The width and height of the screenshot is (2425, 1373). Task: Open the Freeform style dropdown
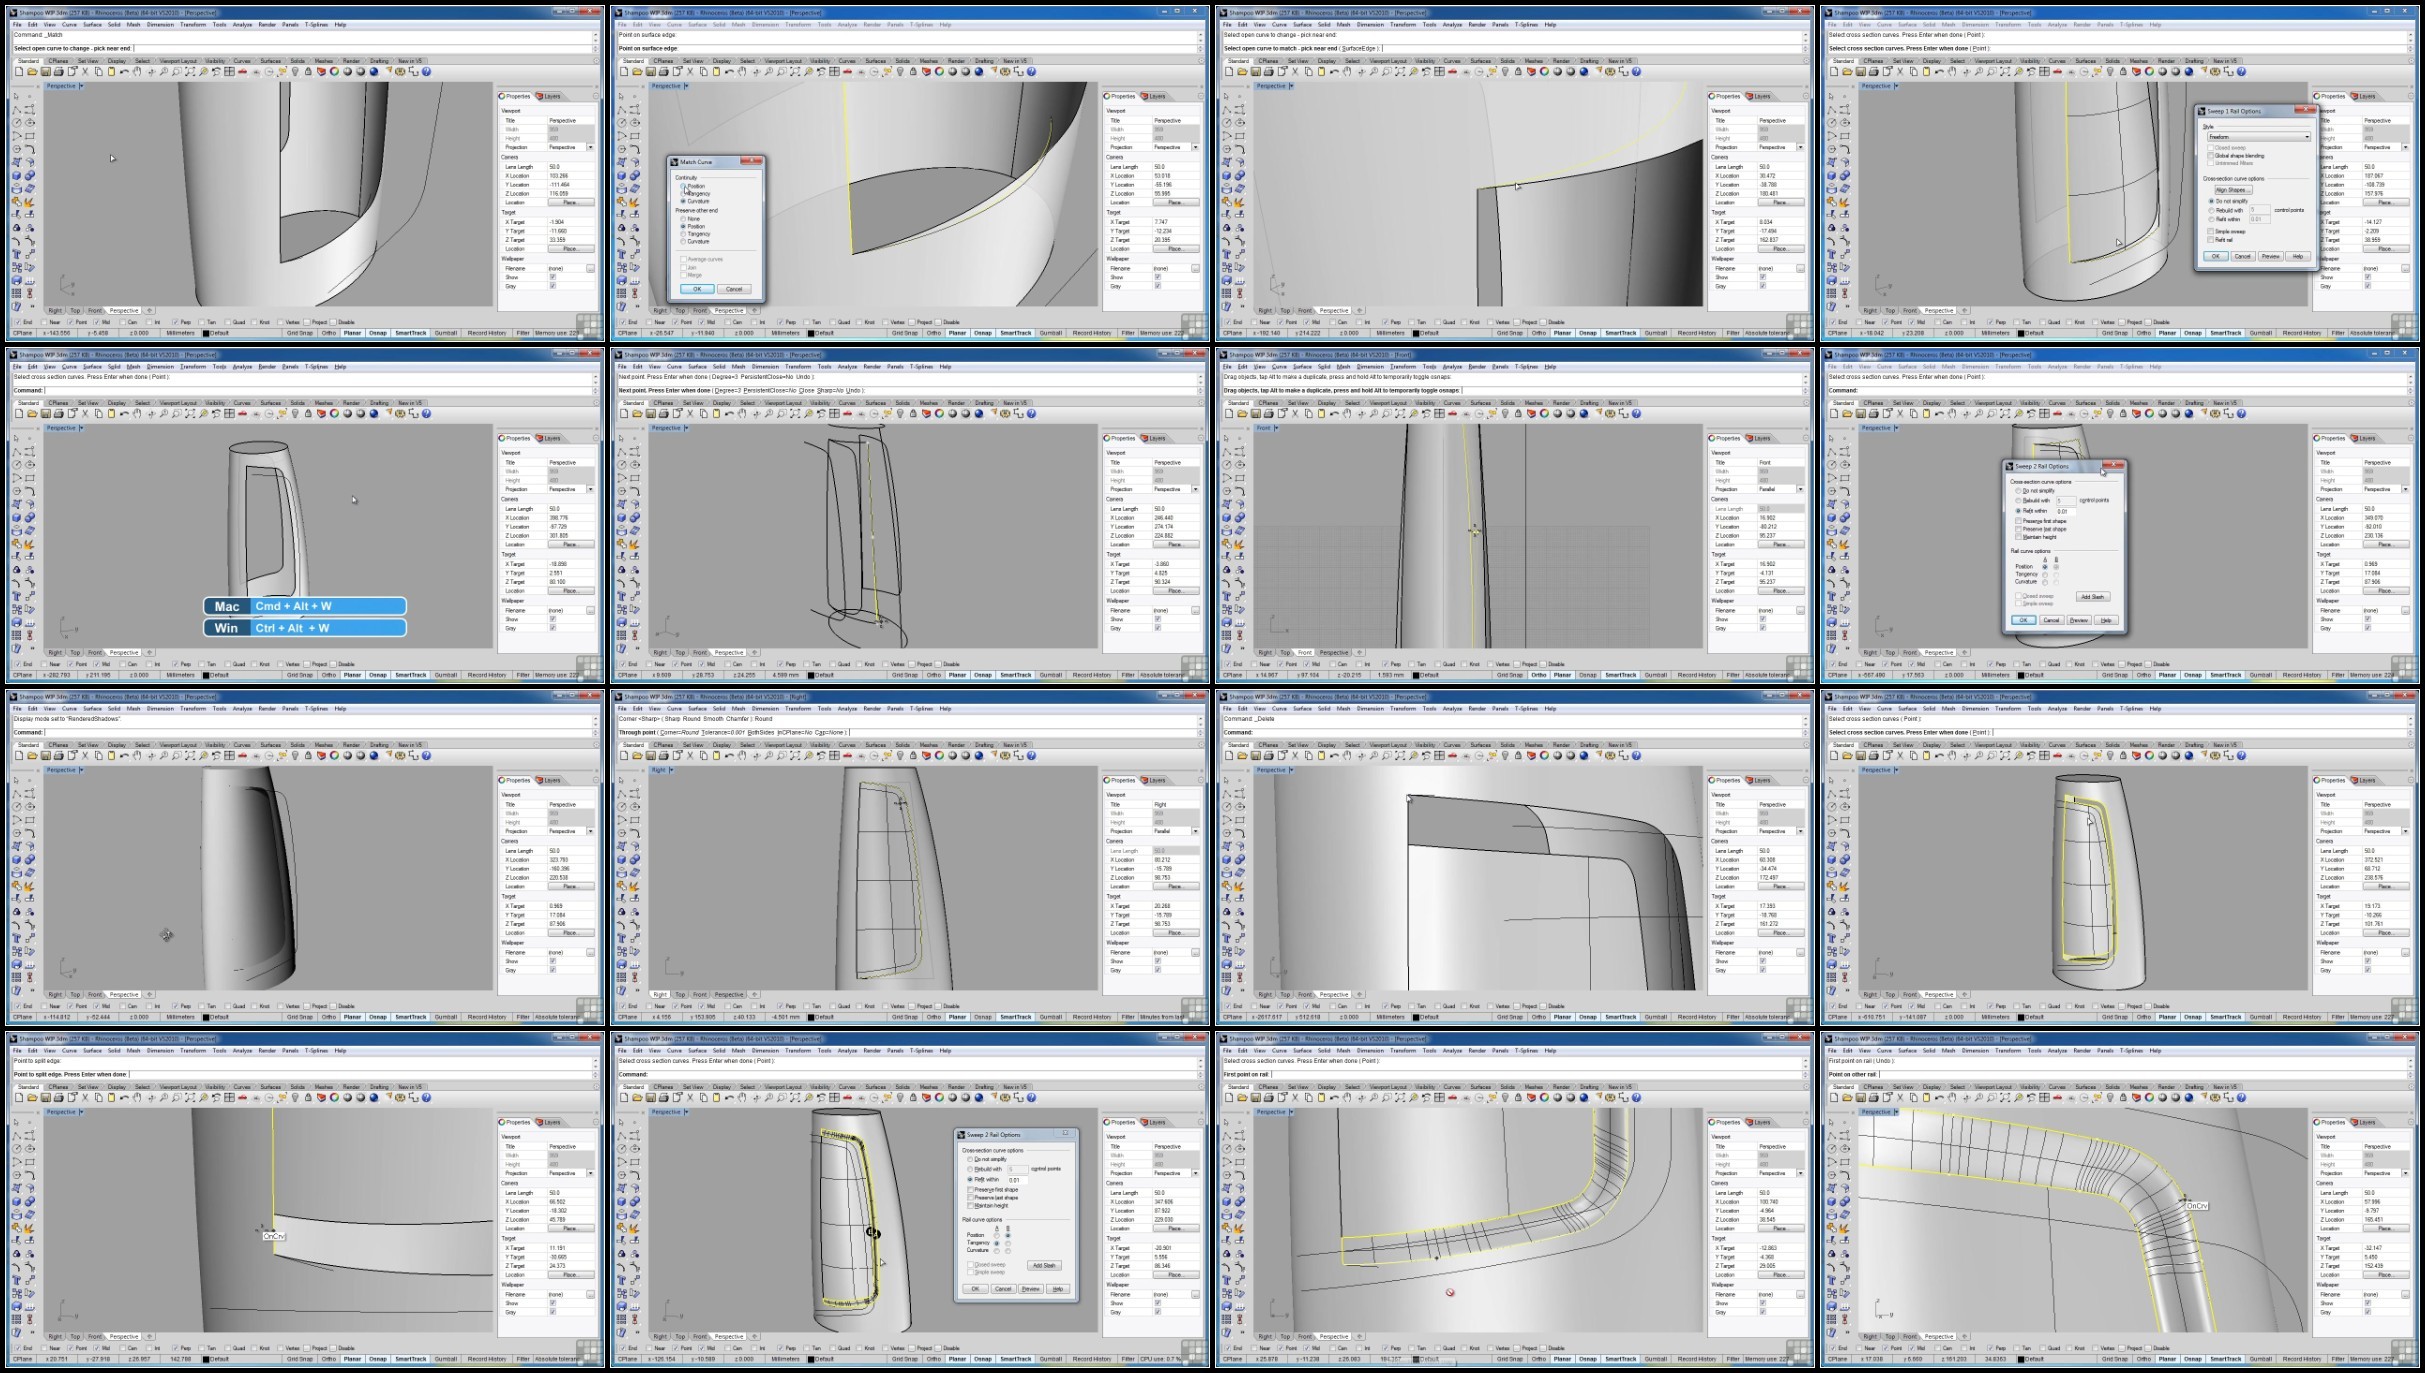click(2259, 137)
